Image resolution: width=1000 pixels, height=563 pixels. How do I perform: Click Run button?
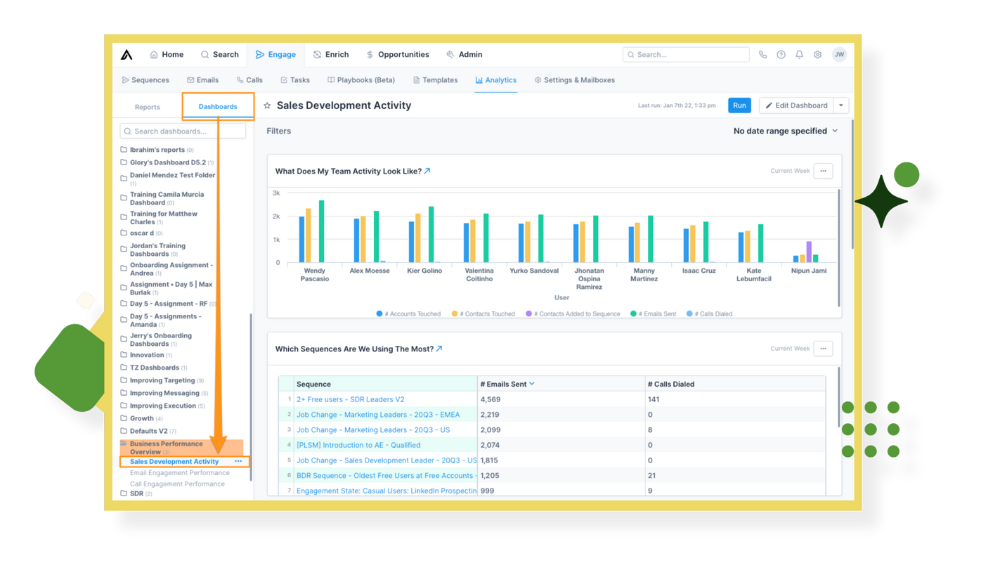739,106
